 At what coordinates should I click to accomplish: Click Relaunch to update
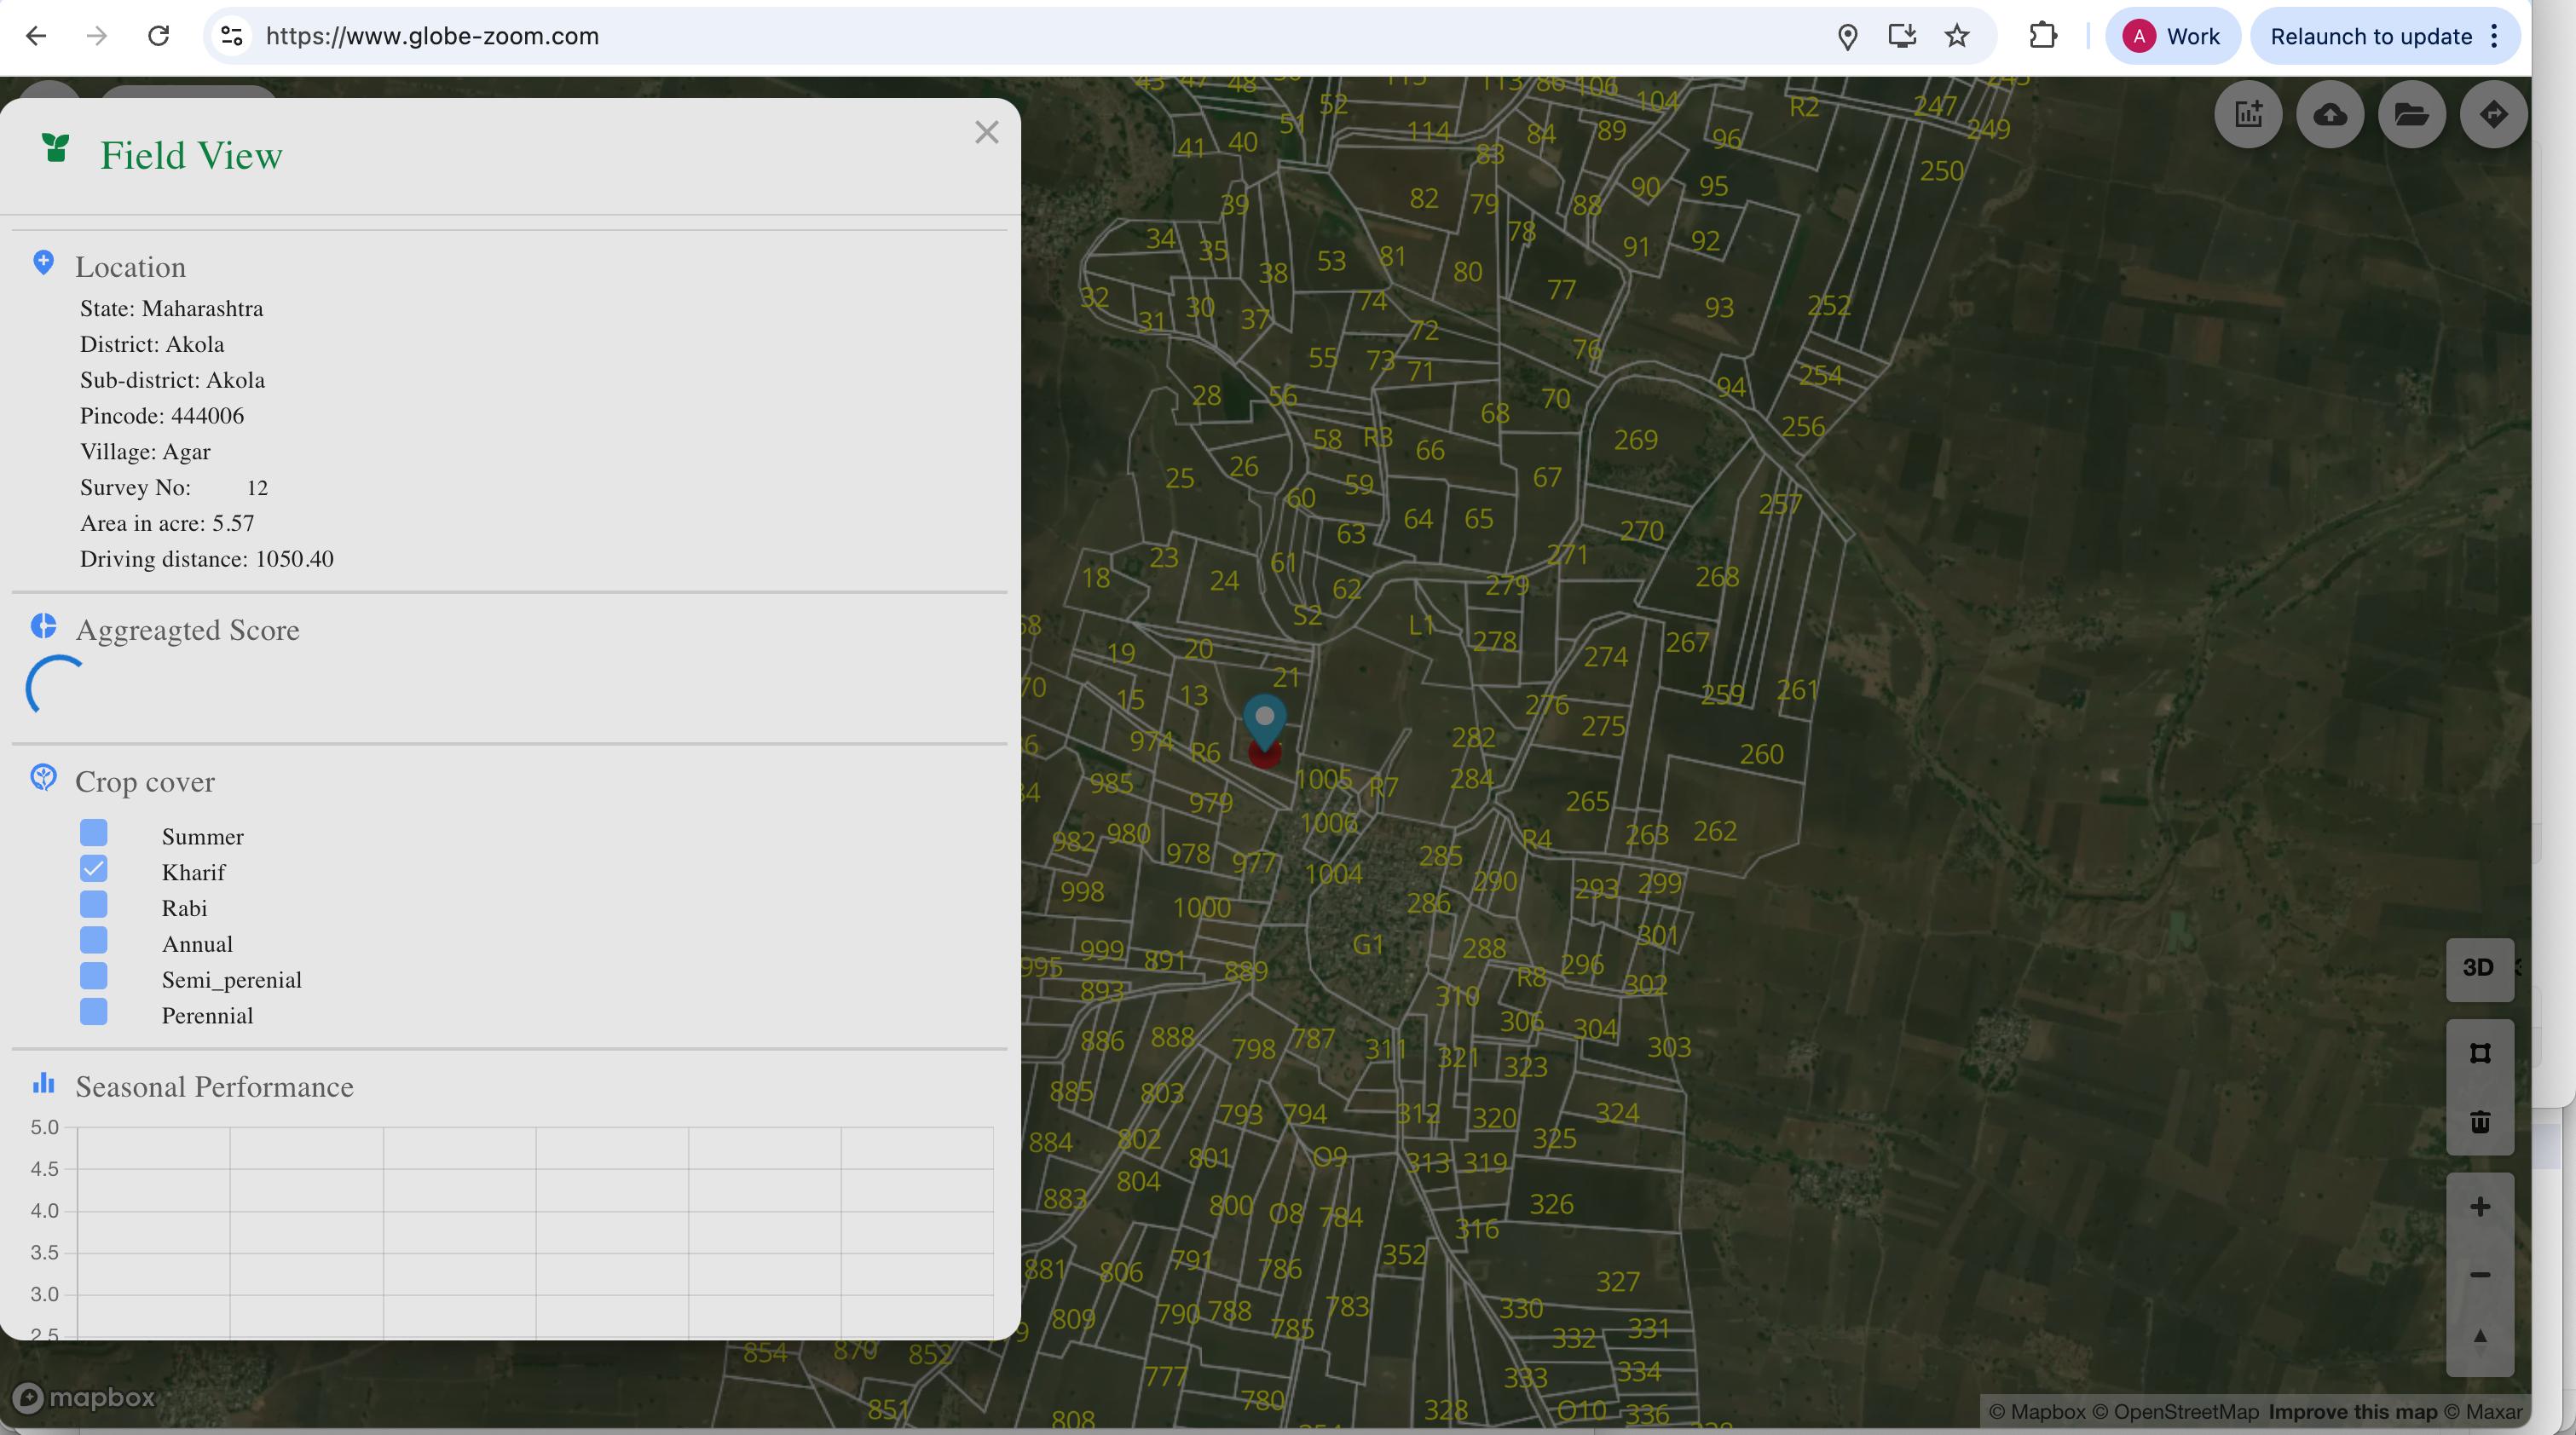click(x=2369, y=36)
